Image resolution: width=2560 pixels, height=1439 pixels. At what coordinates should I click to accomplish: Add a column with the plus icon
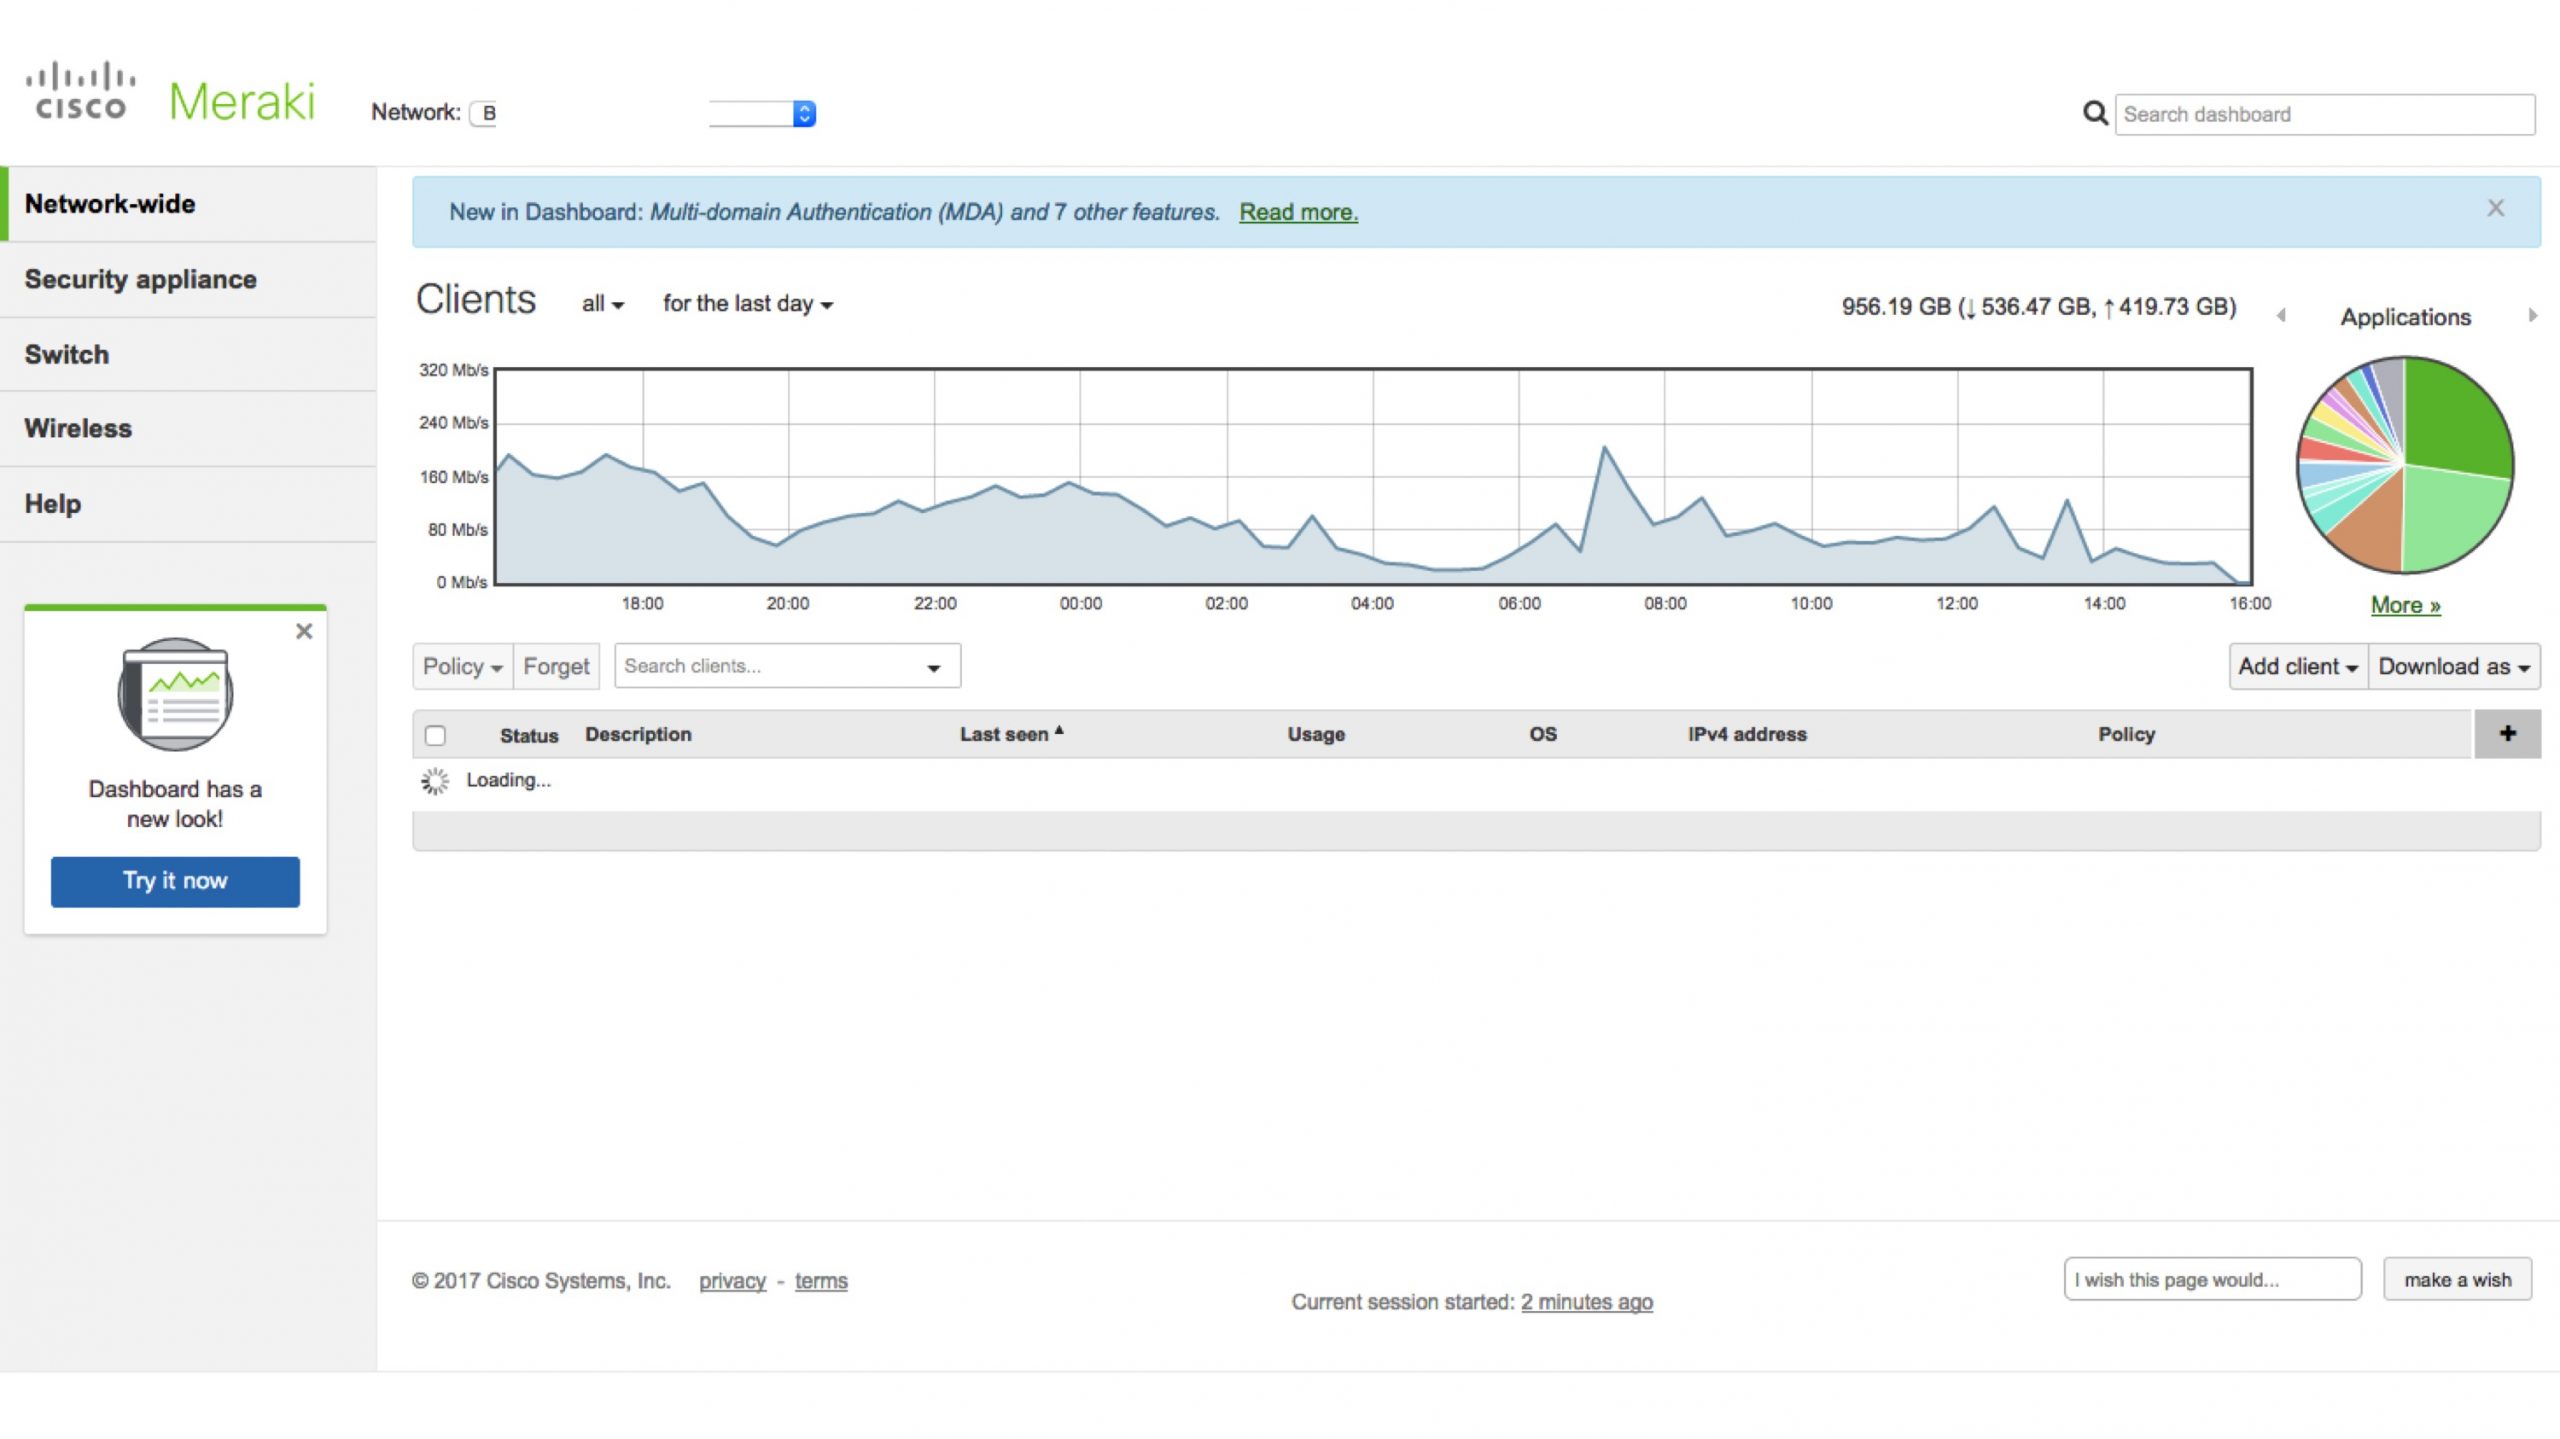2507,734
